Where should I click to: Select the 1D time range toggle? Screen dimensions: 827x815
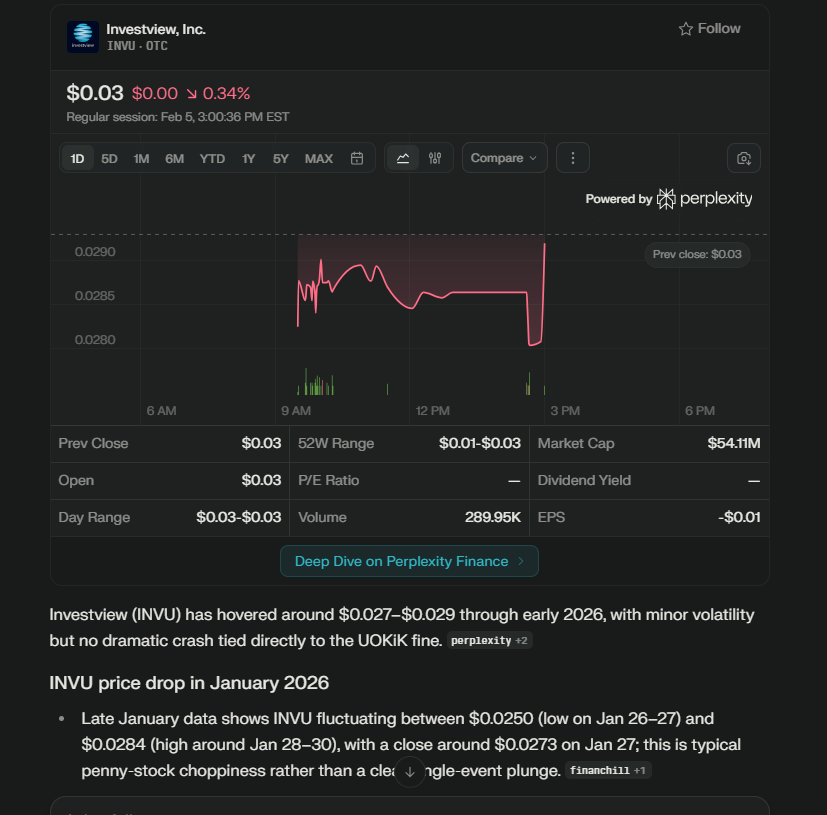pos(77,158)
